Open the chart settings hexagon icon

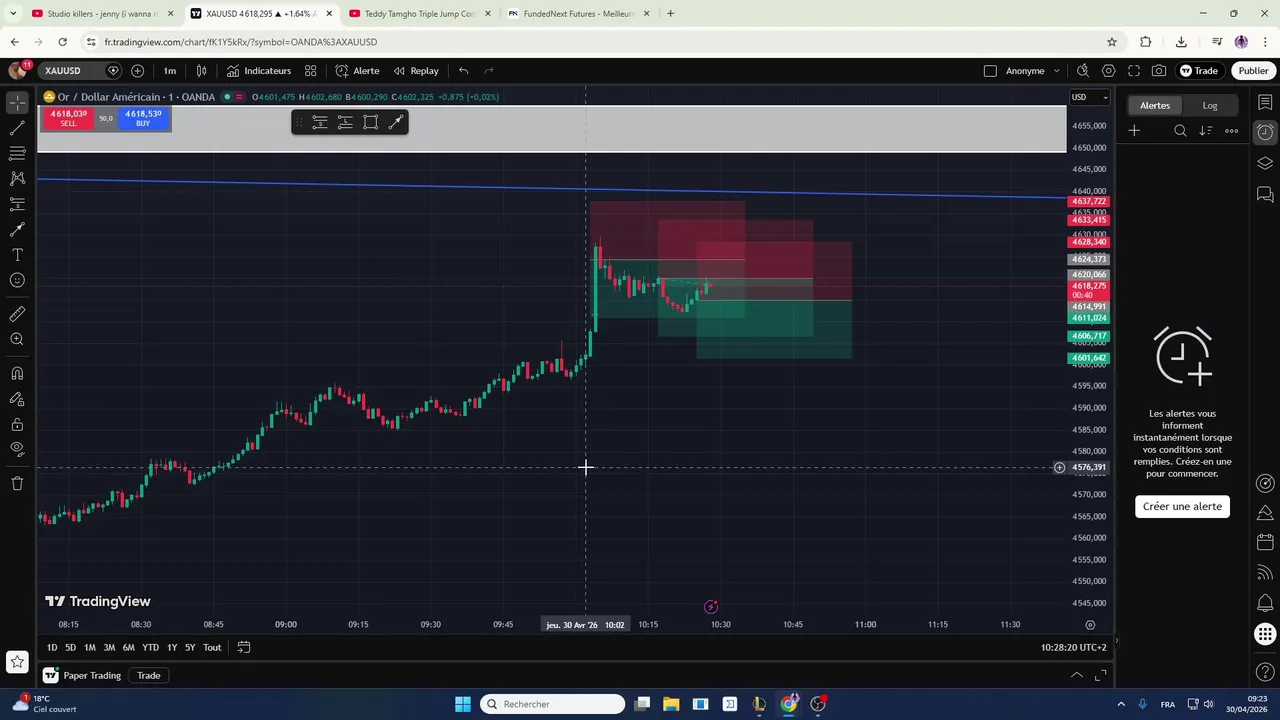point(1108,71)
